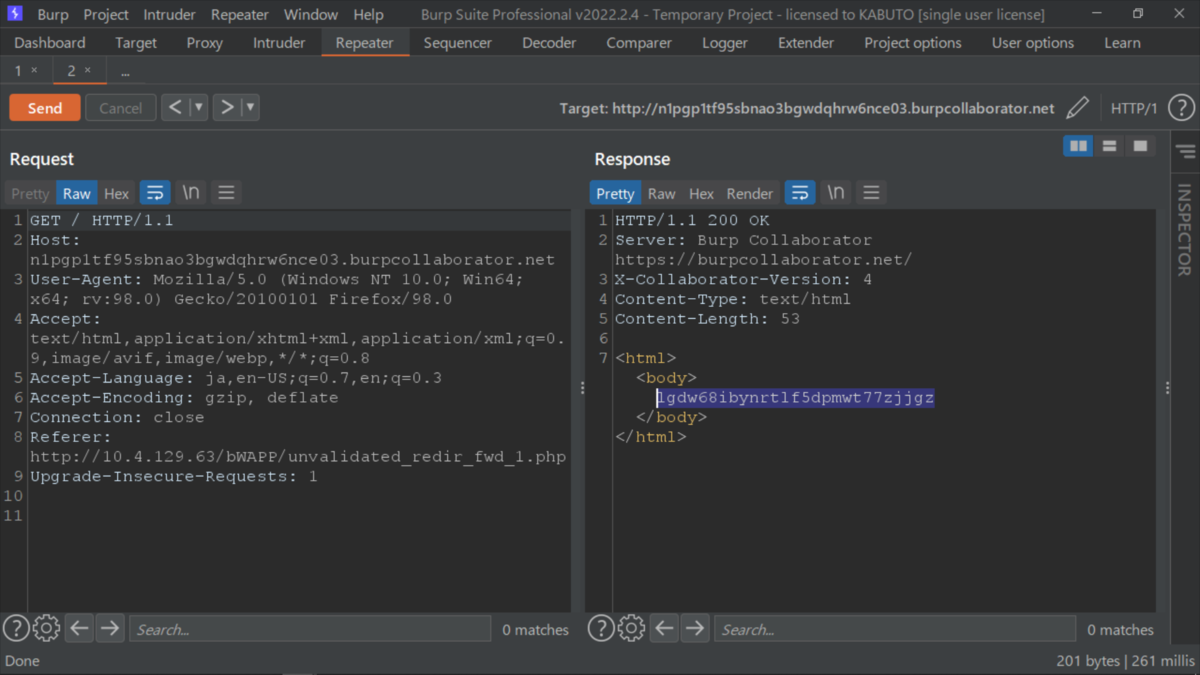Toggle HTTP/1 protocol selector

(x=1134, y=108)
